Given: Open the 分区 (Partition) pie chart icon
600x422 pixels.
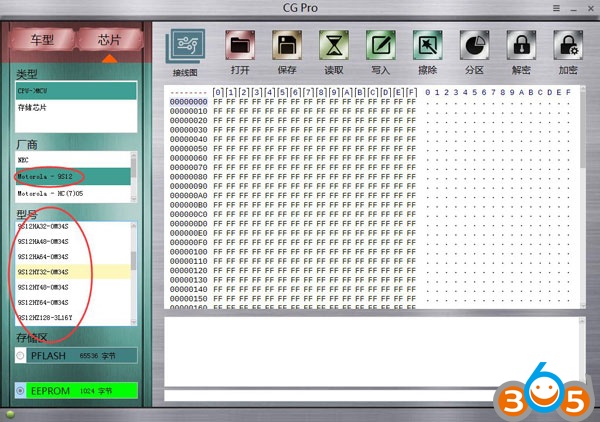Looking at the screenshot, I should pos(474,45).
